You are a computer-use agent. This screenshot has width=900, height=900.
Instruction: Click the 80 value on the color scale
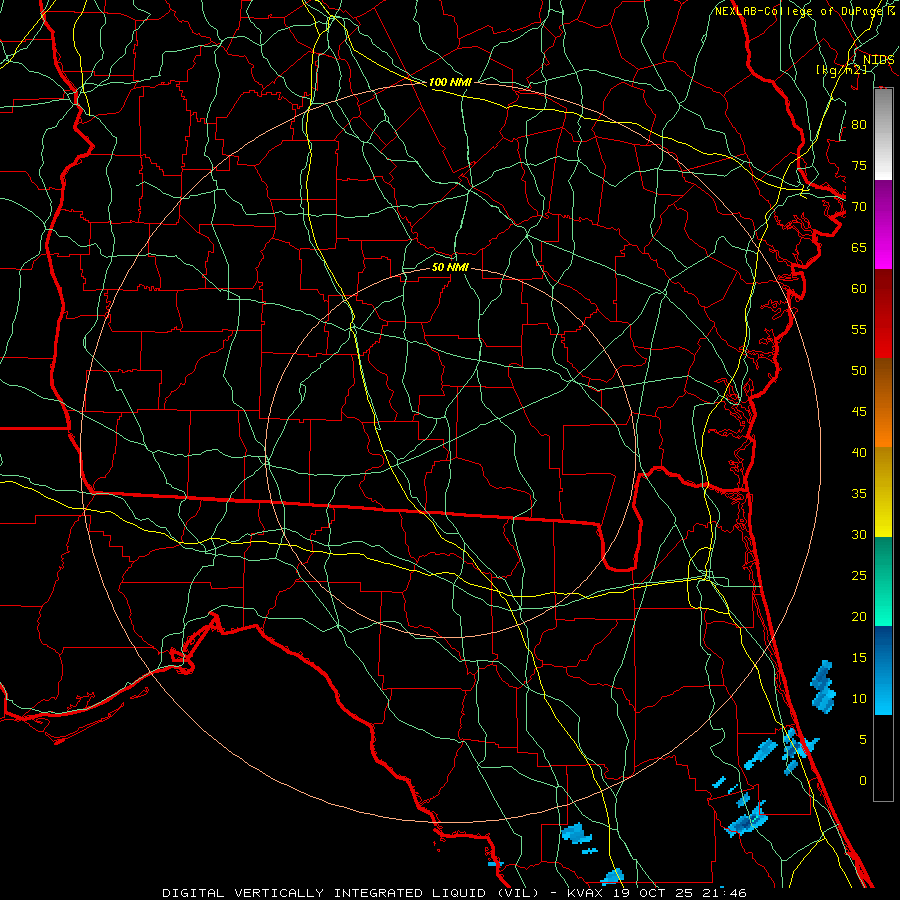coord(859,125)
